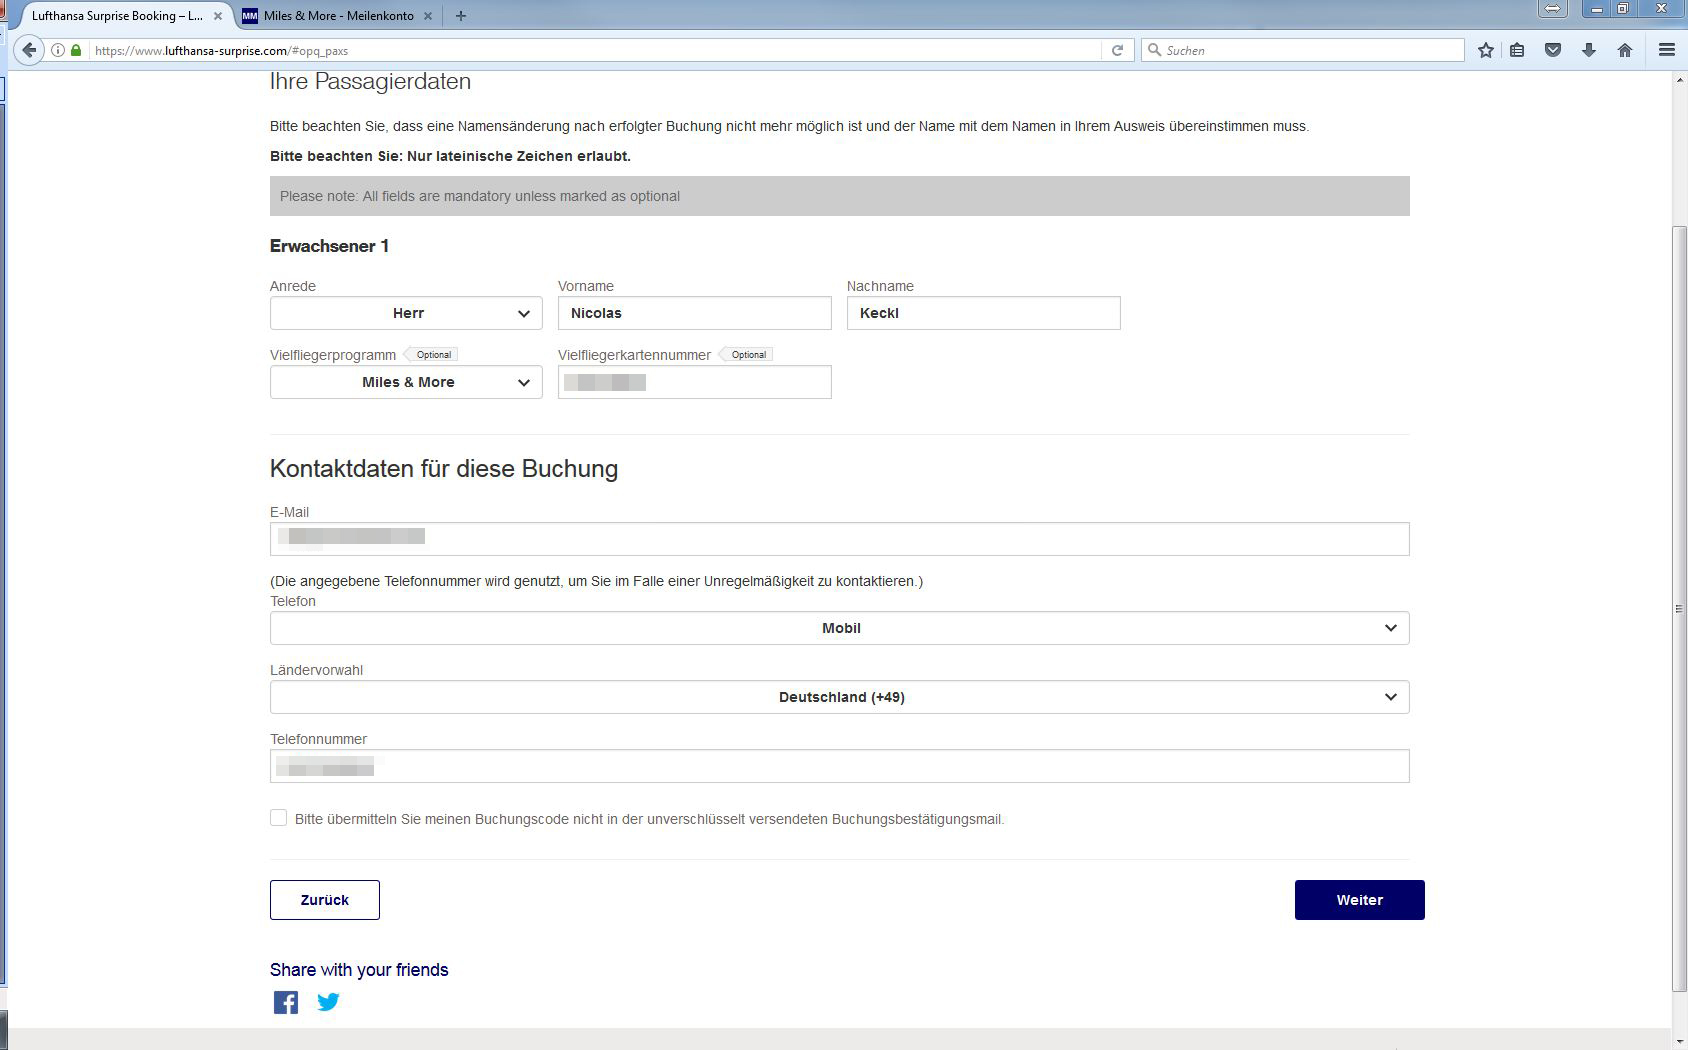Go to the browser home icon
The height and width of the screenshot is (1050, 1688).
(x=1625, y=50)
